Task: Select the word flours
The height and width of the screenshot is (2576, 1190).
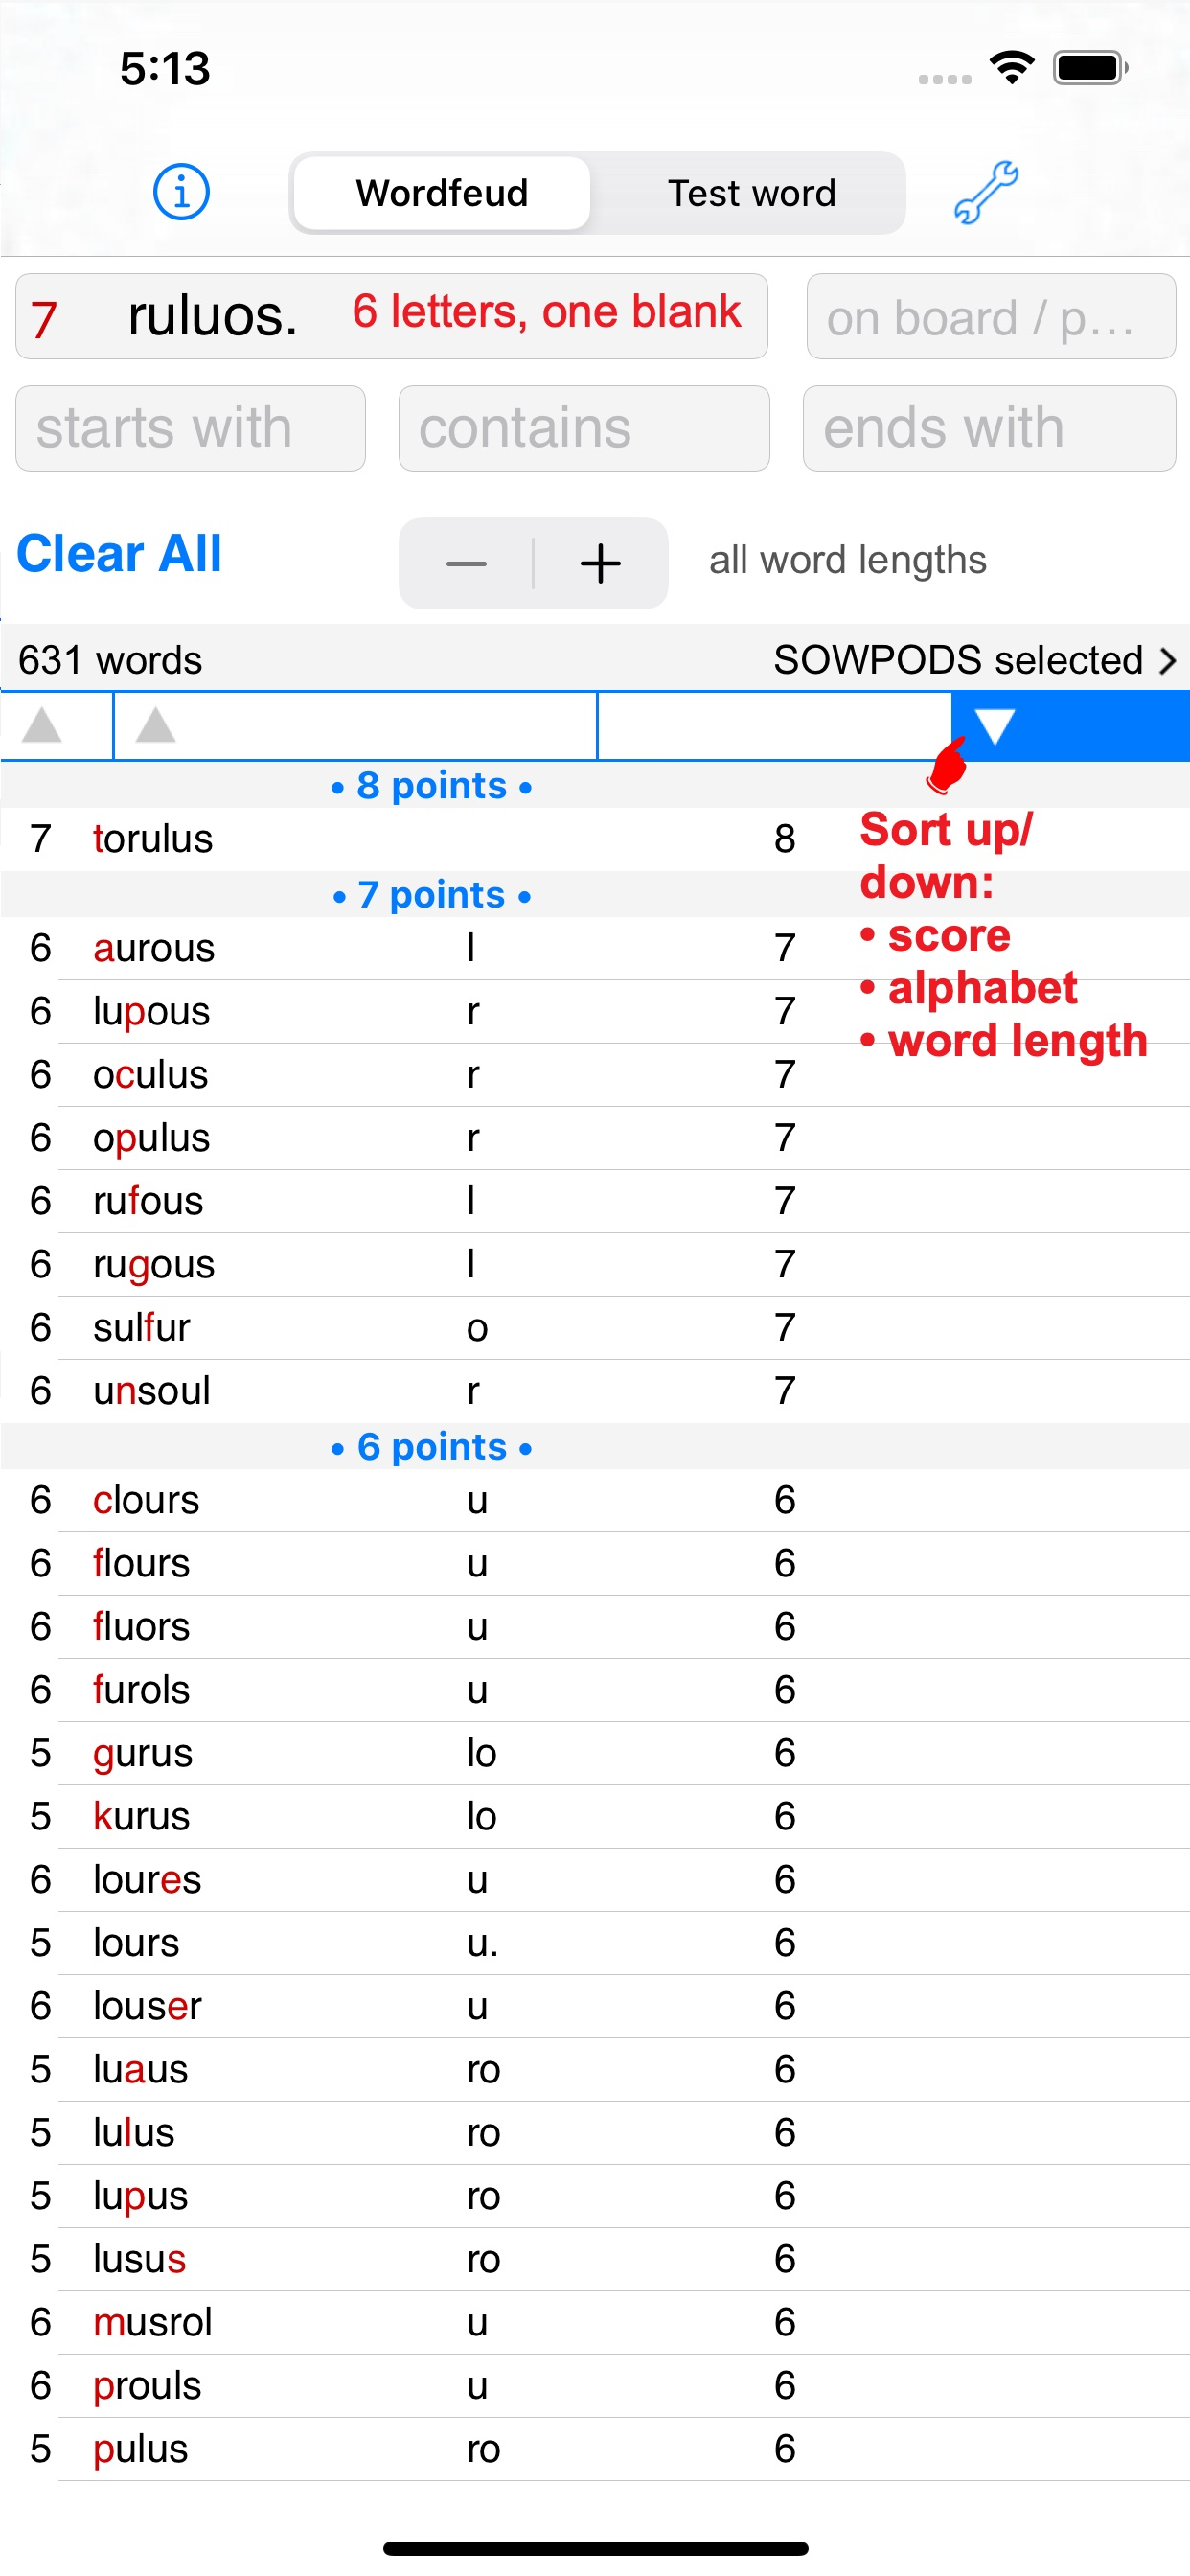Action: [141, 1563]
